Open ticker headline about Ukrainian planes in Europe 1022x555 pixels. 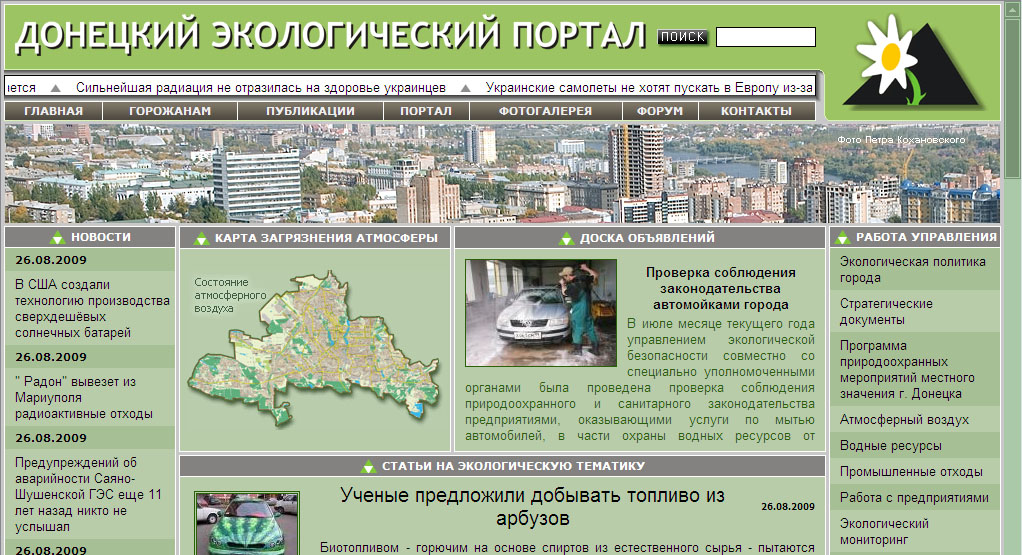pos(649,87)
